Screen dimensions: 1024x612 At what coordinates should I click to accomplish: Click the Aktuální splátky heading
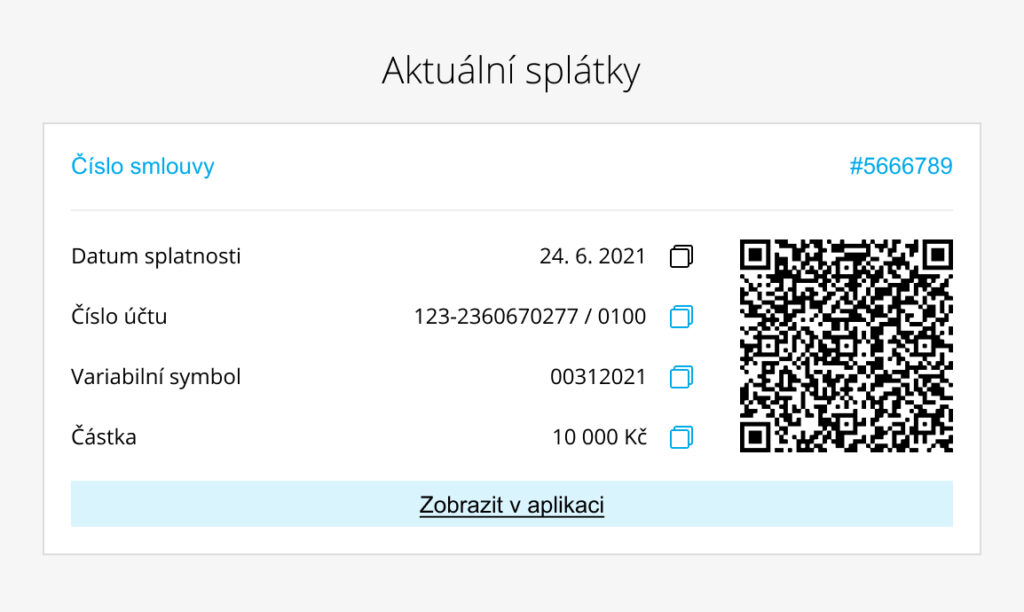pos(511,71)
